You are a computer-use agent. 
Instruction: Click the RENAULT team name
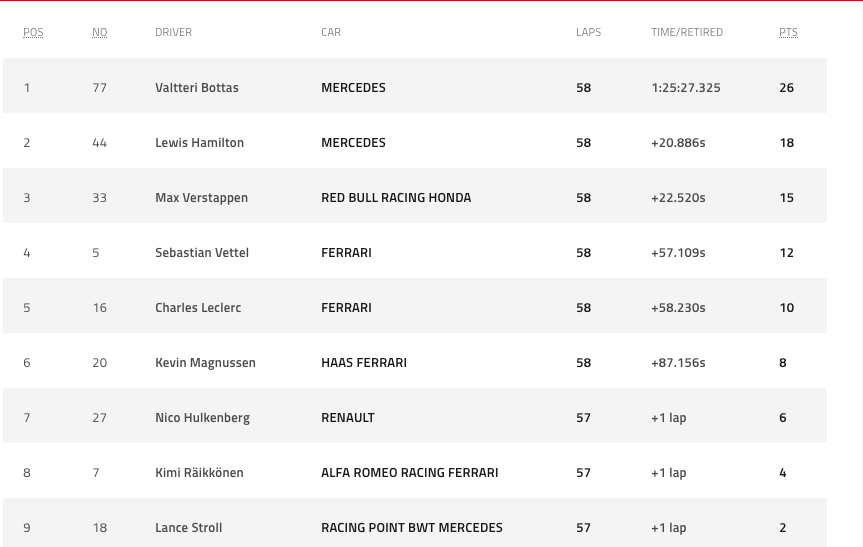tap(348, 418)
